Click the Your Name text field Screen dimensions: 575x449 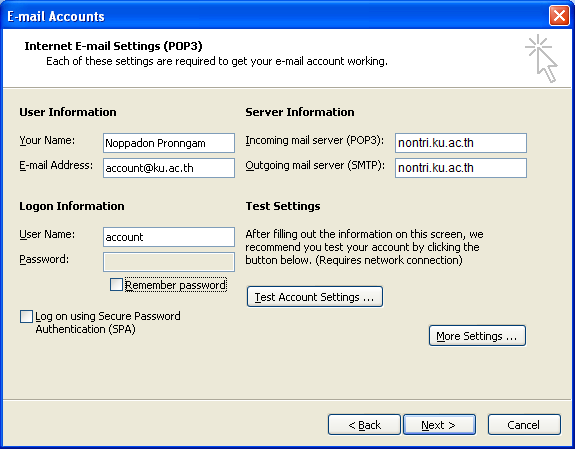click(x=169, y=143)
